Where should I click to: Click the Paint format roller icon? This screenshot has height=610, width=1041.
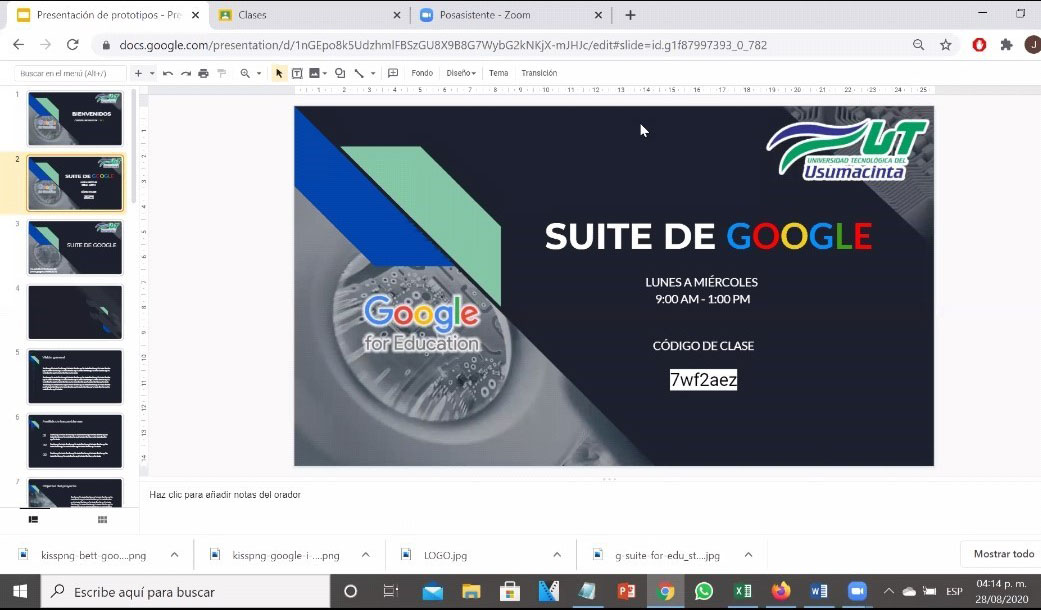[221, 73]
